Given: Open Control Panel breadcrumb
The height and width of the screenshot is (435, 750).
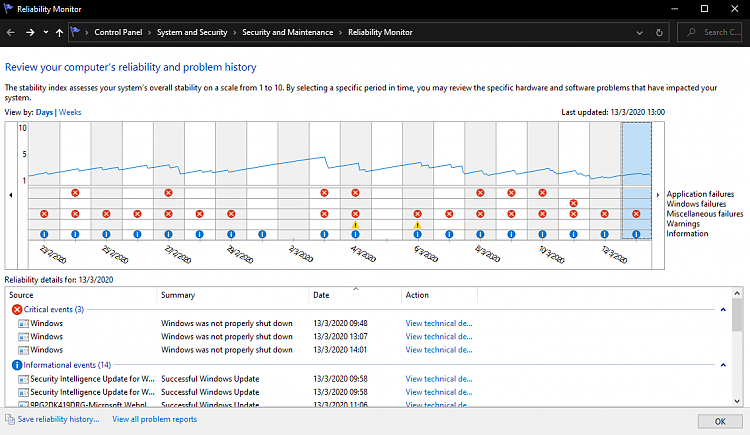Looking at the screenshot, I should [x=118, y=33].
